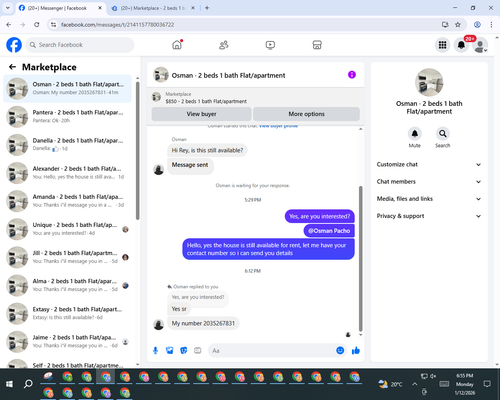Switch to the Marketplace browser tab
500x400 pixels.
(x=153, y=8)
